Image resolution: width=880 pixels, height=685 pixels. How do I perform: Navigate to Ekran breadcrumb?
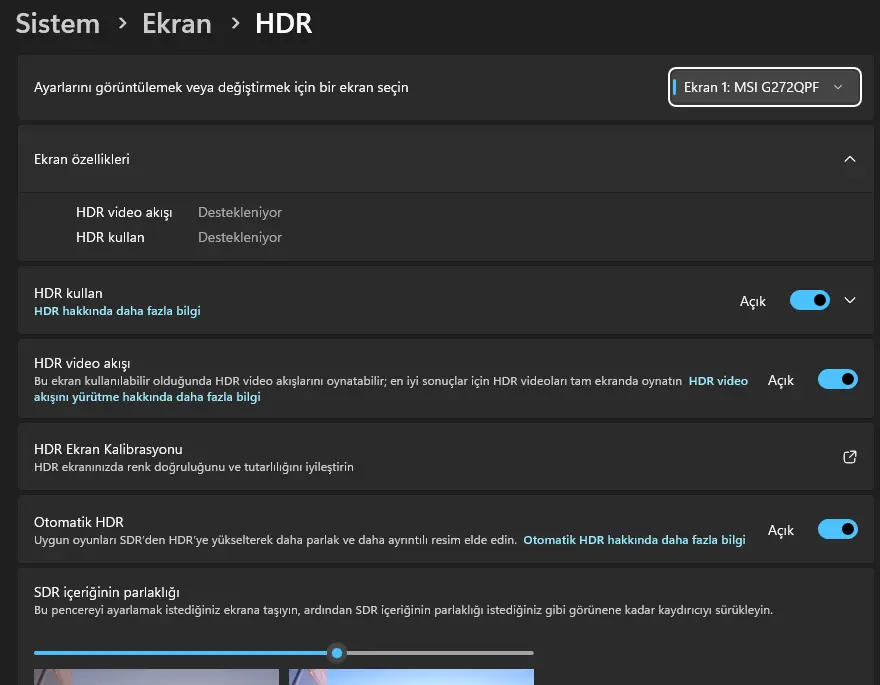[177, 24]
